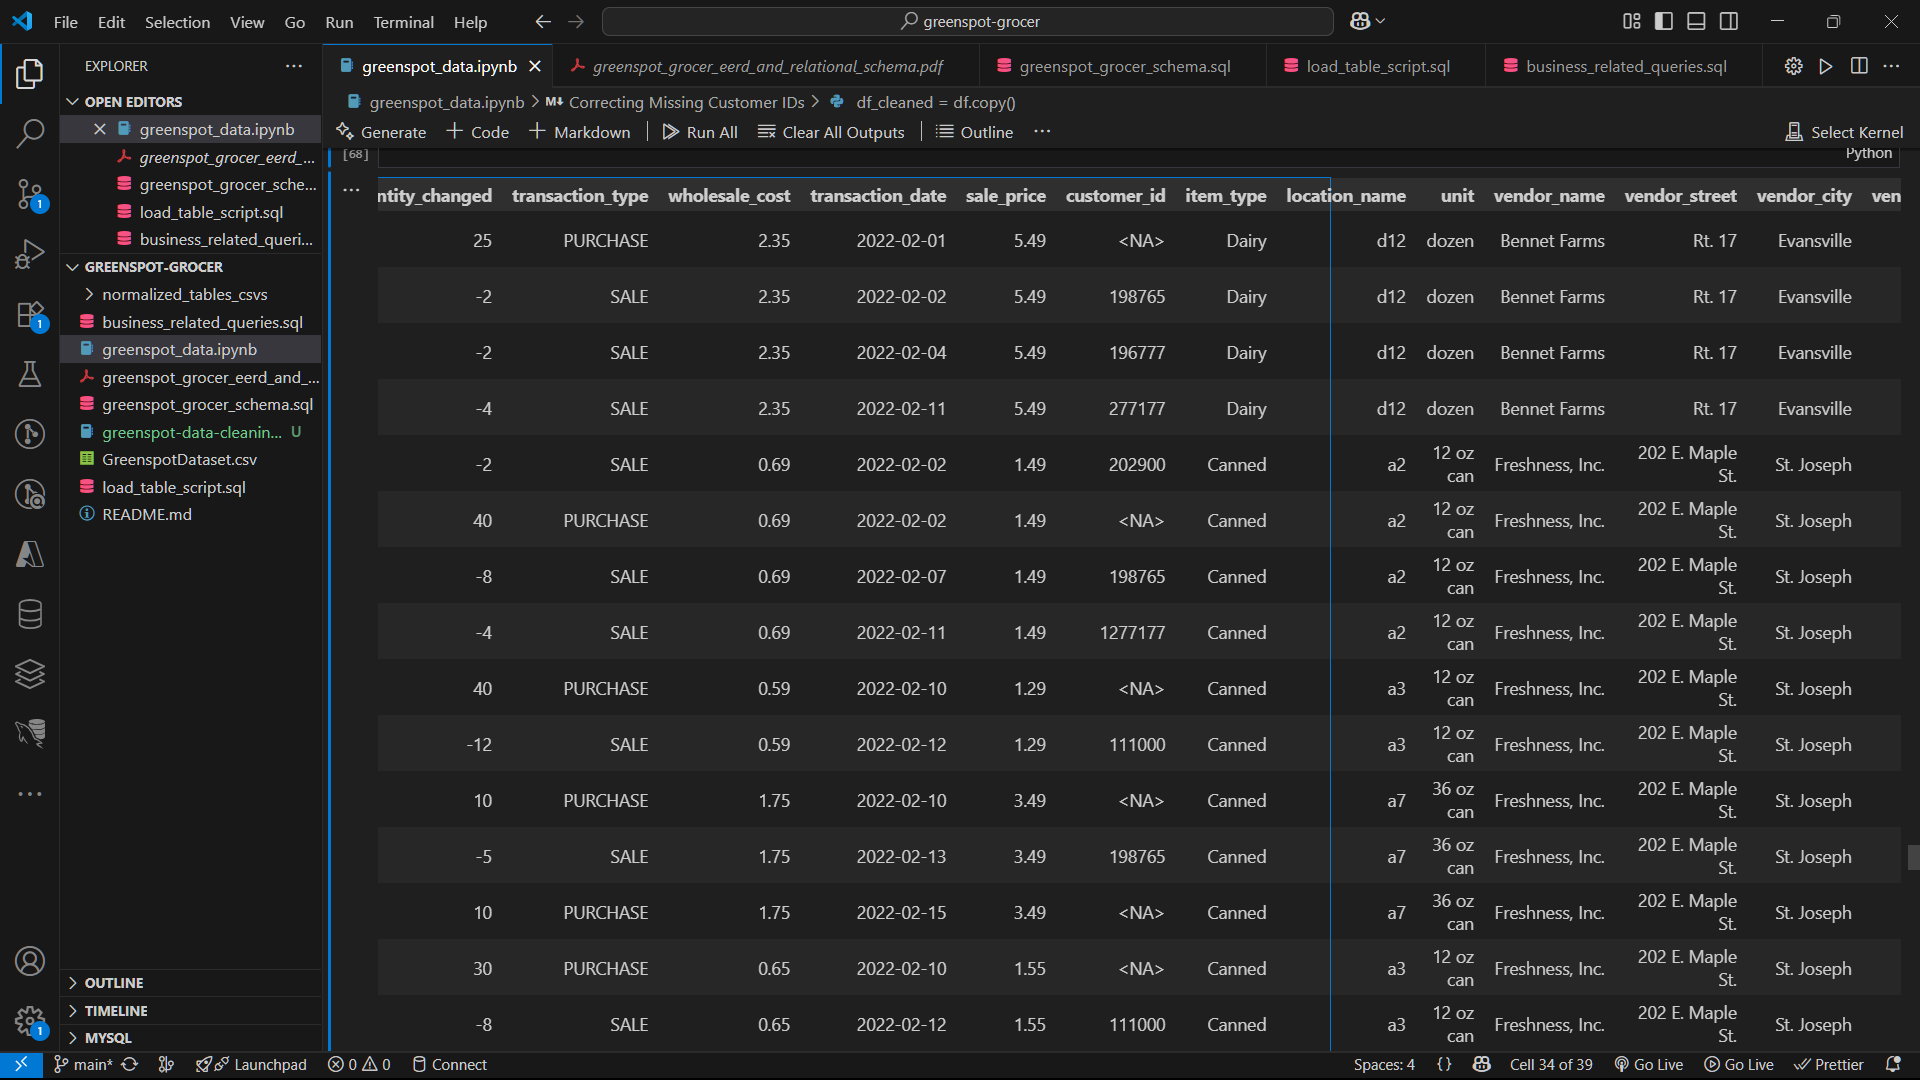This screenshot has height=1080, width=1920.
Task: Click Launchpad in the status bar
Action: click(x=252, y=1065)
